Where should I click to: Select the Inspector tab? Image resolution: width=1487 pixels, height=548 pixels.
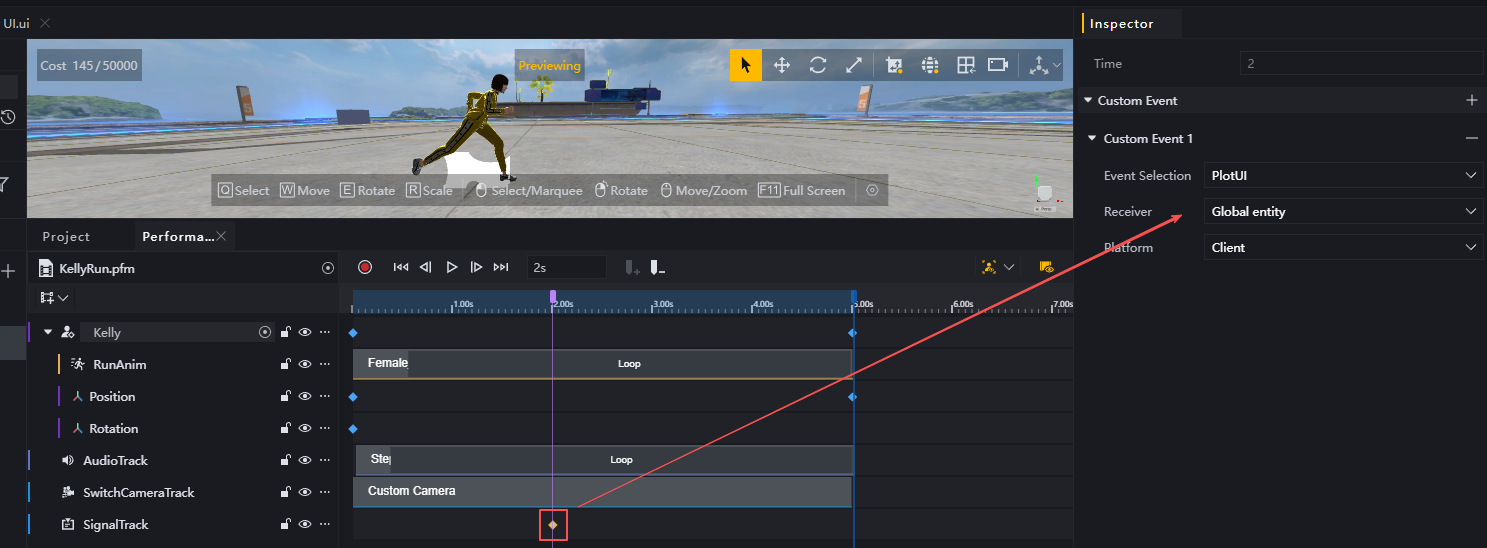[1121, 24]
